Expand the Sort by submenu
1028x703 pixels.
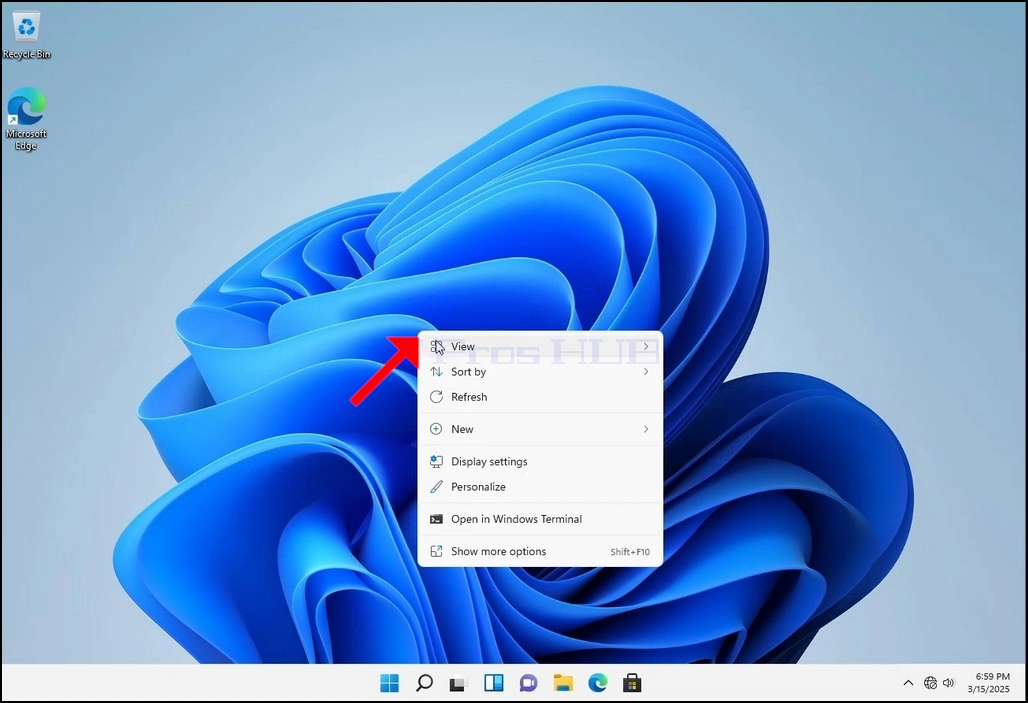(540, 372)
